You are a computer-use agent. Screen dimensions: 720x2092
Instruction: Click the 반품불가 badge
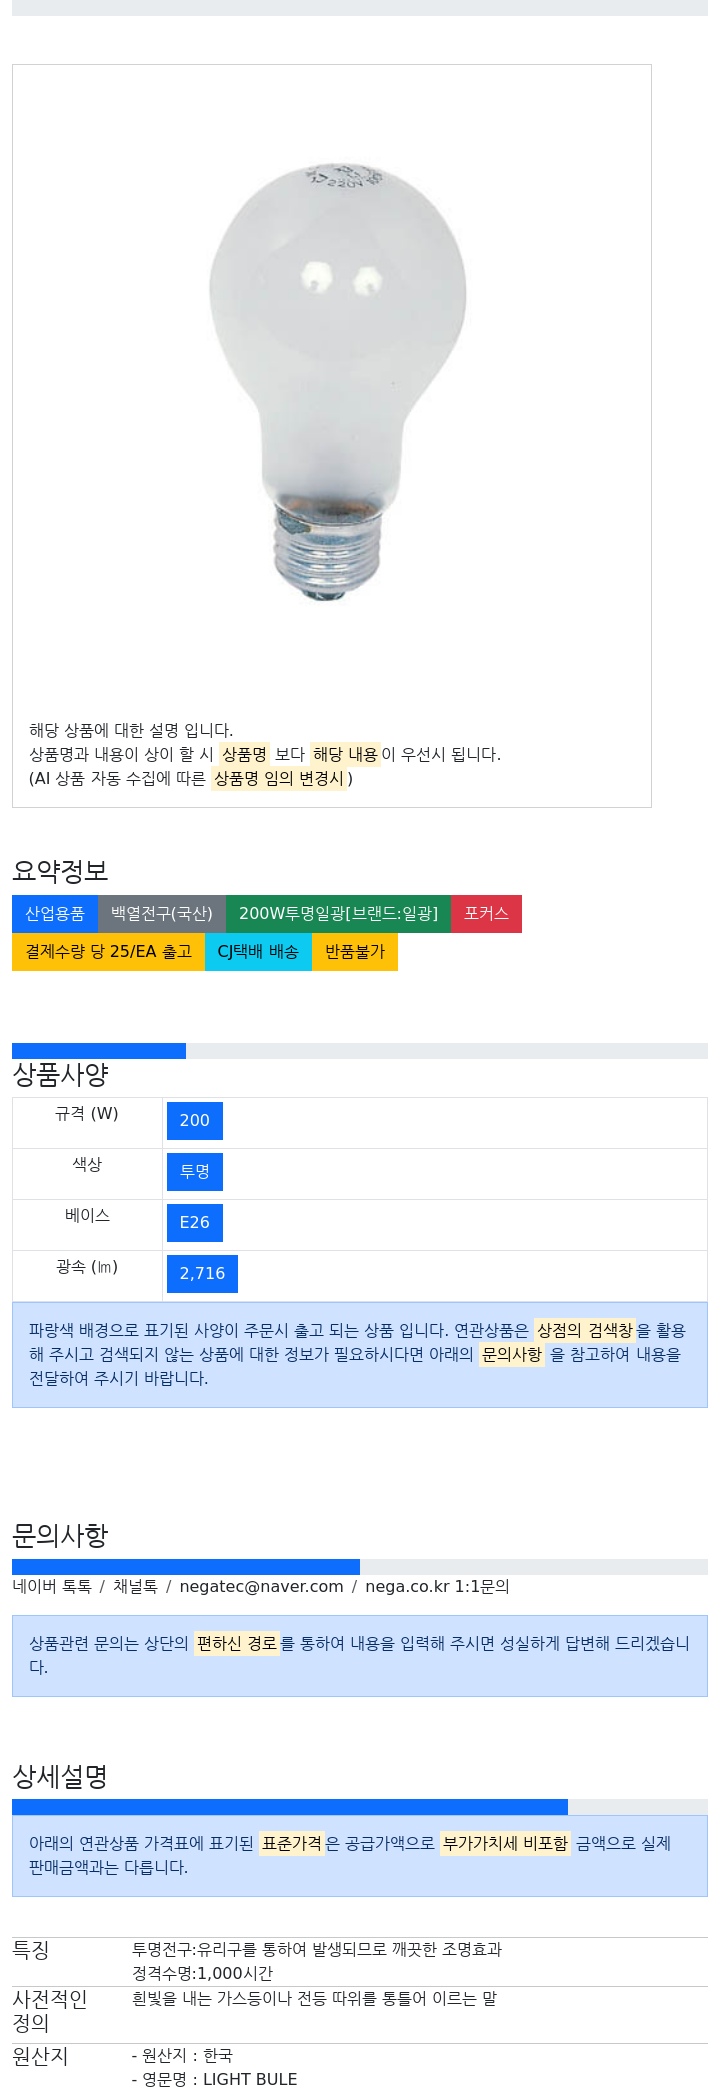[355, 952]
